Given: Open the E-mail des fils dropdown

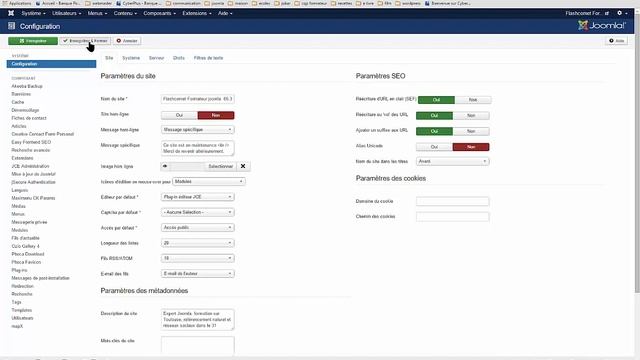Looking at the screenshot, I should (x=198, y=273).
